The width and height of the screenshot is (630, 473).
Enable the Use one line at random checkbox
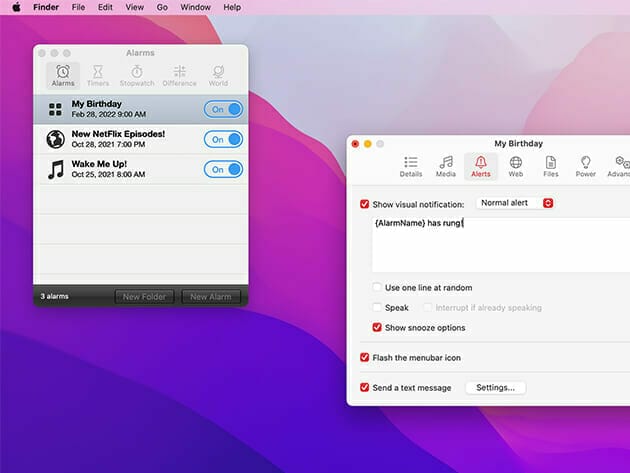click(x=377, y=288)
